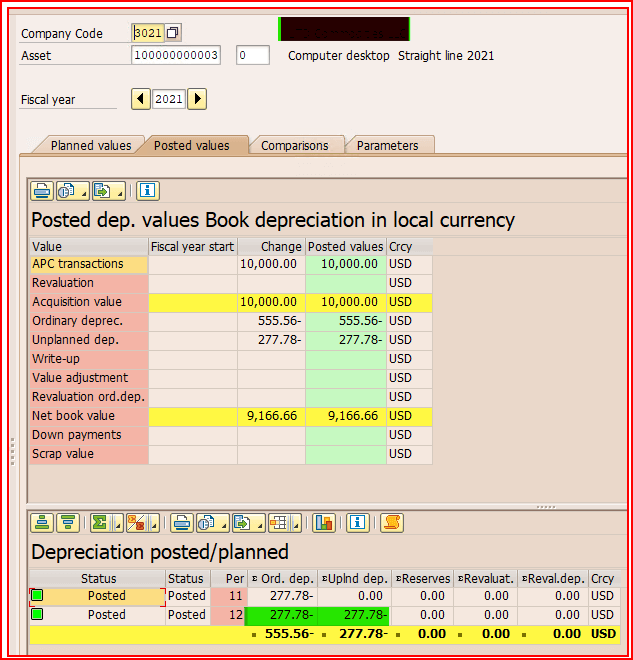Click the orange scroll icon in depreciation toolbar
Screen dimensions: 633x660
pyautogui.click(x=392, y=523)
